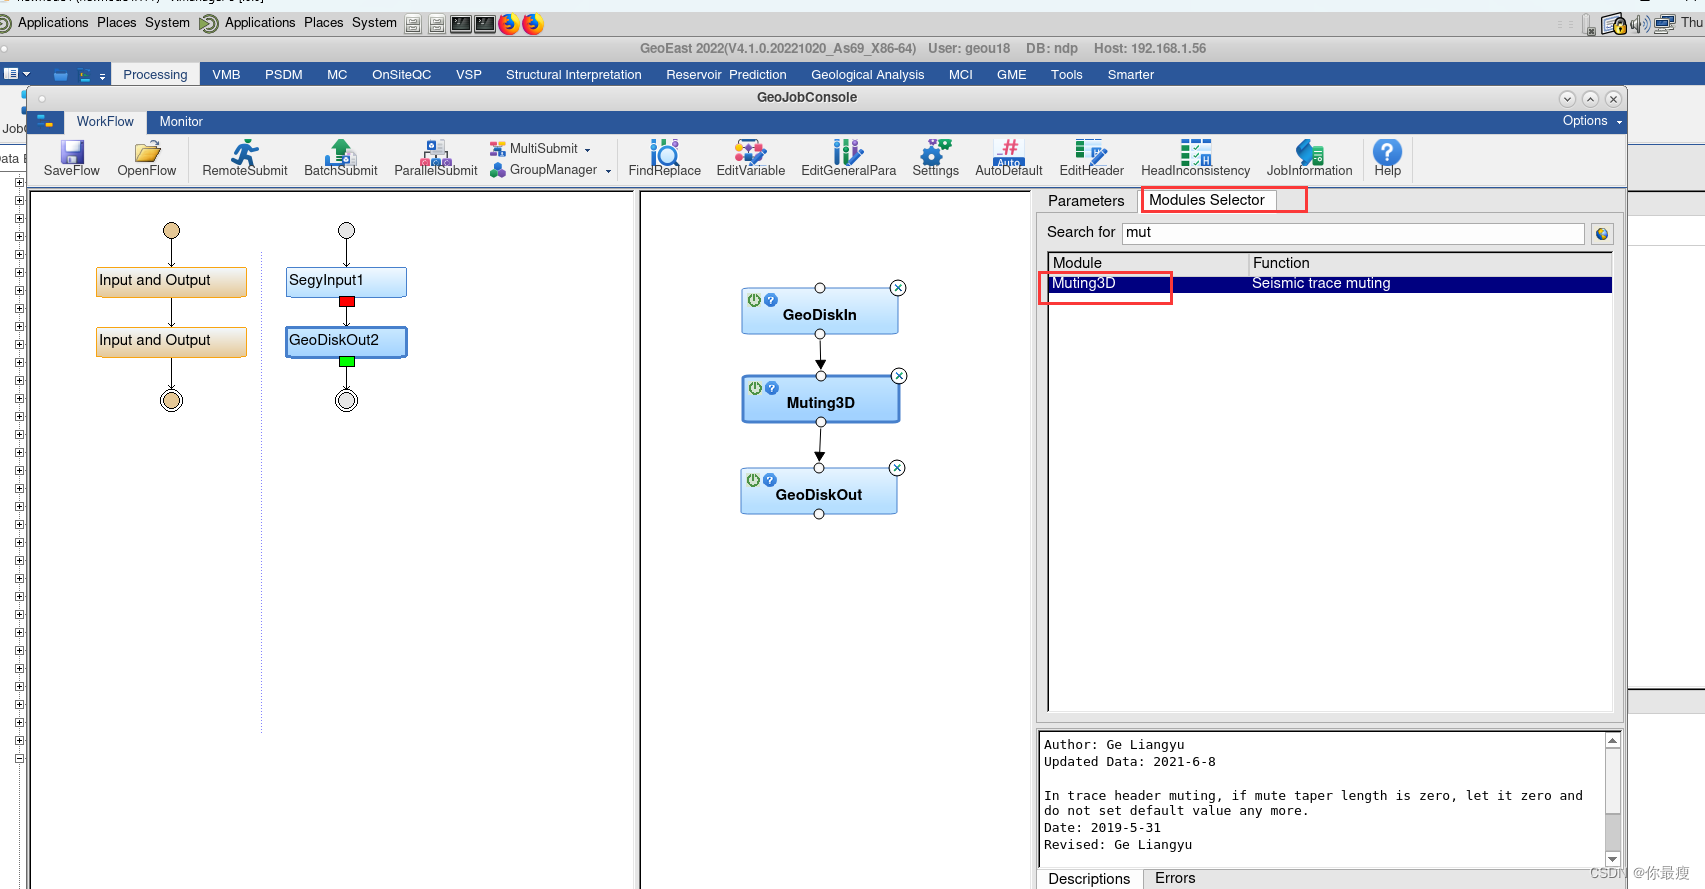Image resolution: width=1705 pixels, height=889 pixels.
Task: Open the first terminal icon in top panel
Action: point(461,24)
